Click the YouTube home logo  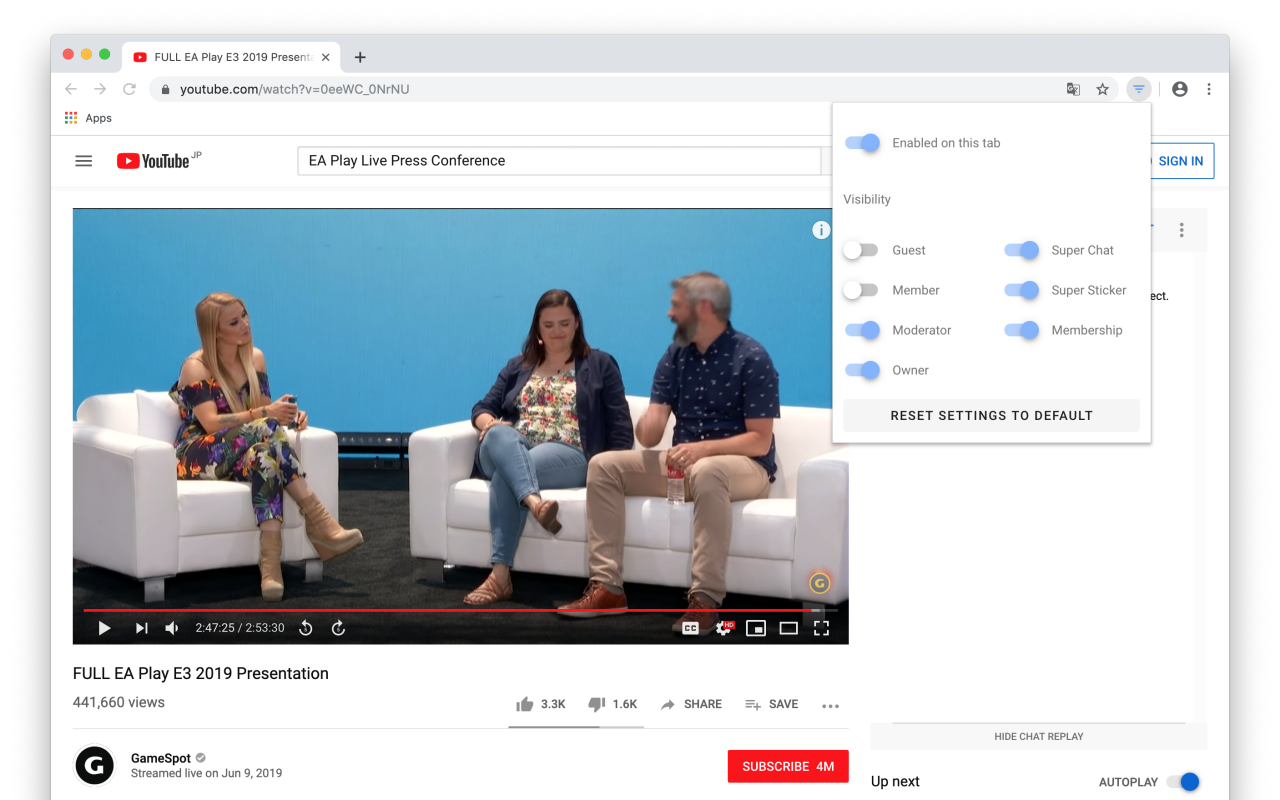click(157, 160)
